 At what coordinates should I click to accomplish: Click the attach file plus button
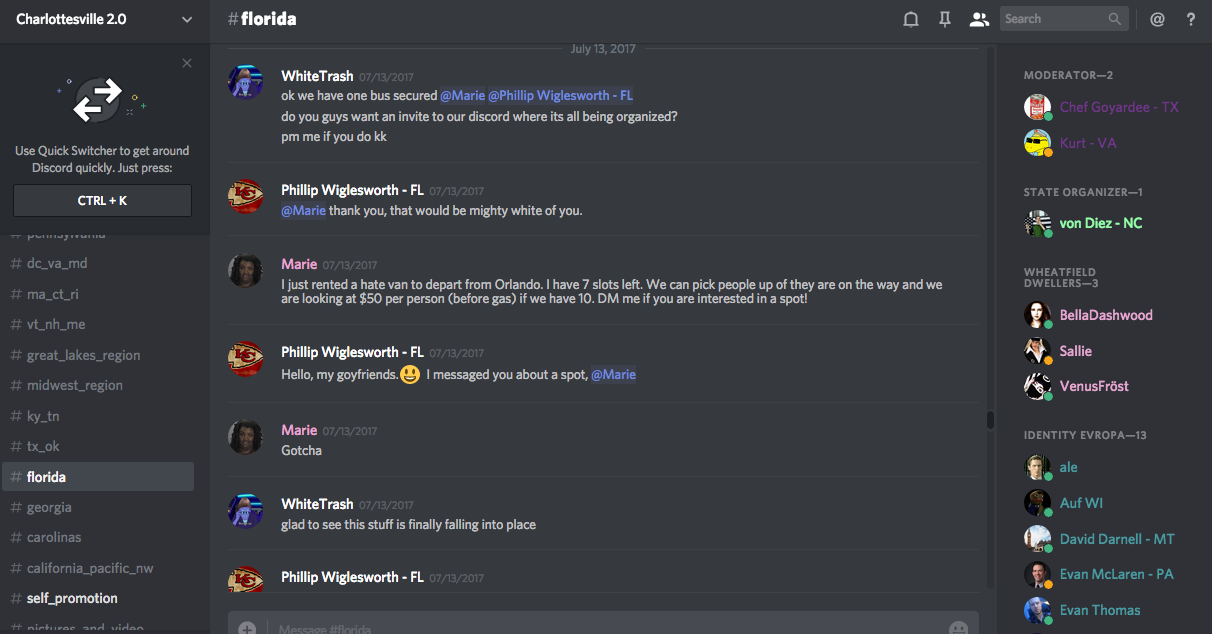[247, 628]
